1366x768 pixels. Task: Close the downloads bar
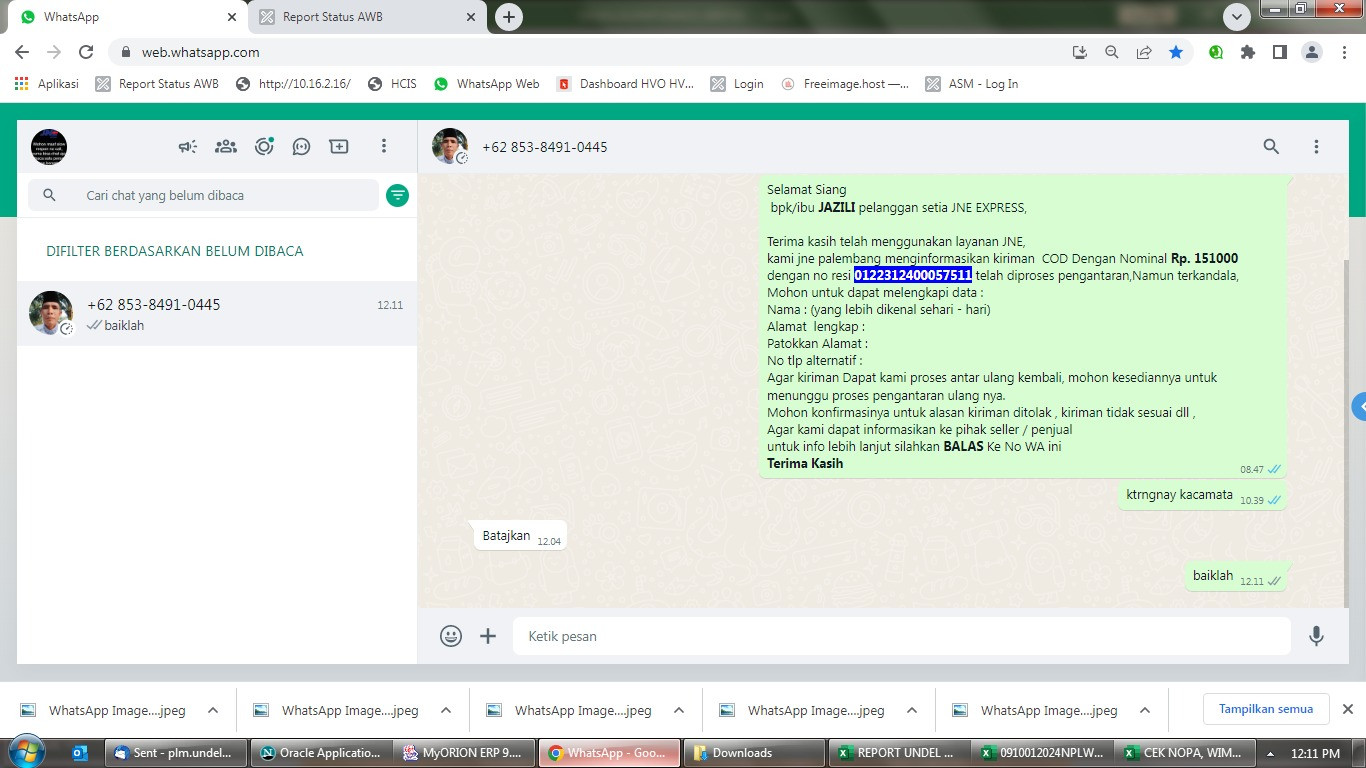tap(1347, 709)
